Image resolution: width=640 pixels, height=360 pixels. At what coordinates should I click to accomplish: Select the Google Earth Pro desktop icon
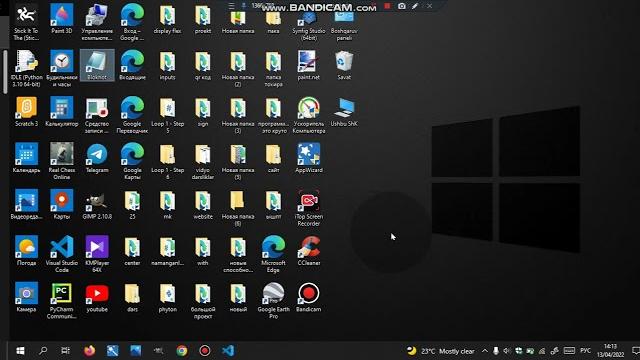[273, 300]
